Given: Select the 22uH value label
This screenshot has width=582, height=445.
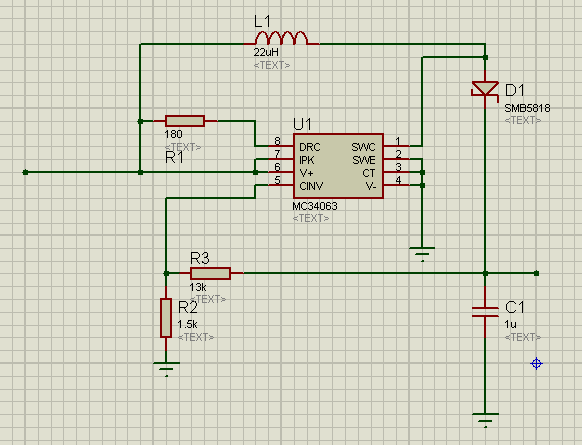Looking at the screenshot, I should (x=266, y=52).
